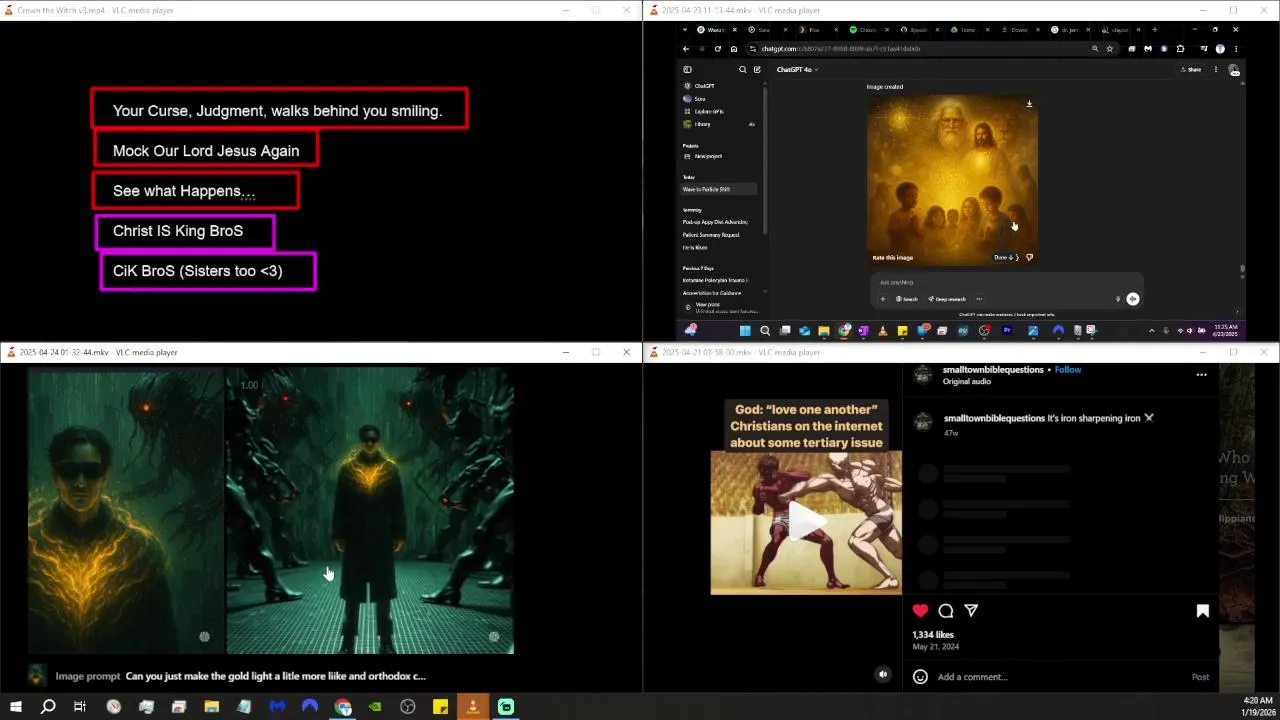The height and width of the screenshot is (720, 1280).
Task: Follow smalltownbiblequestions on Instagram
Action: tap(1068, 370)
